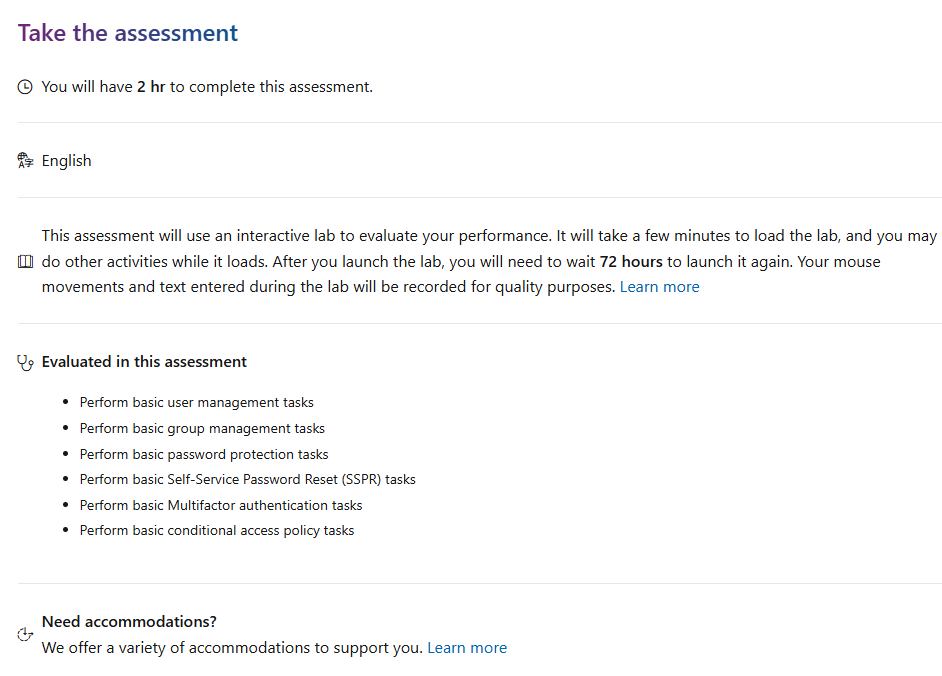Click Perform basic user management tasks item
Screen dimensions: 942x676
(x=196, y=403)
